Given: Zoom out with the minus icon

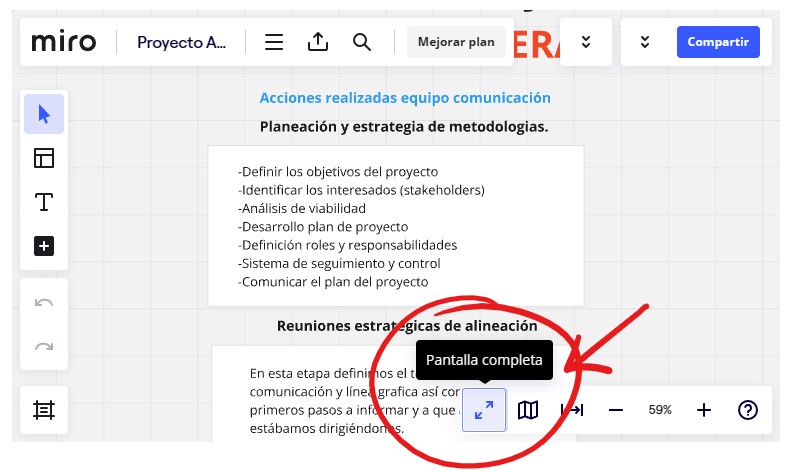Looking at the screenshot, I should click(616, 410).
